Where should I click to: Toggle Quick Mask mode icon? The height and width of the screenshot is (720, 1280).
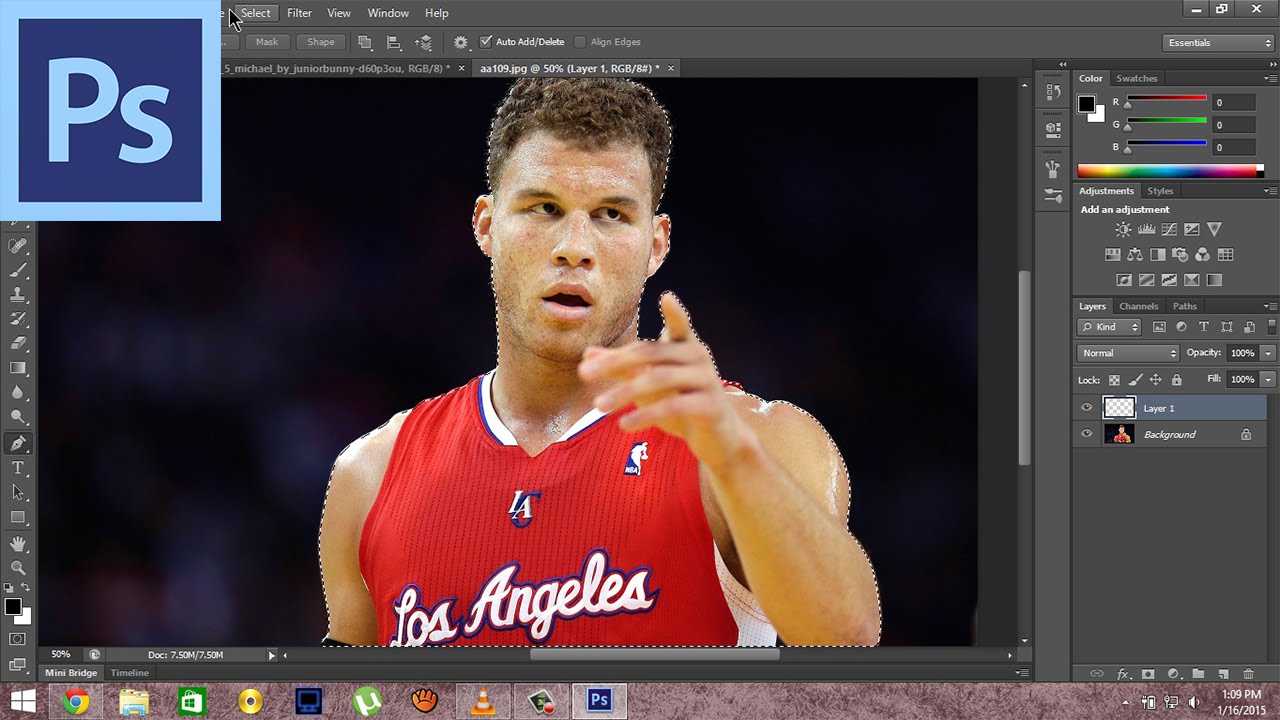click(x=18, y=638)
